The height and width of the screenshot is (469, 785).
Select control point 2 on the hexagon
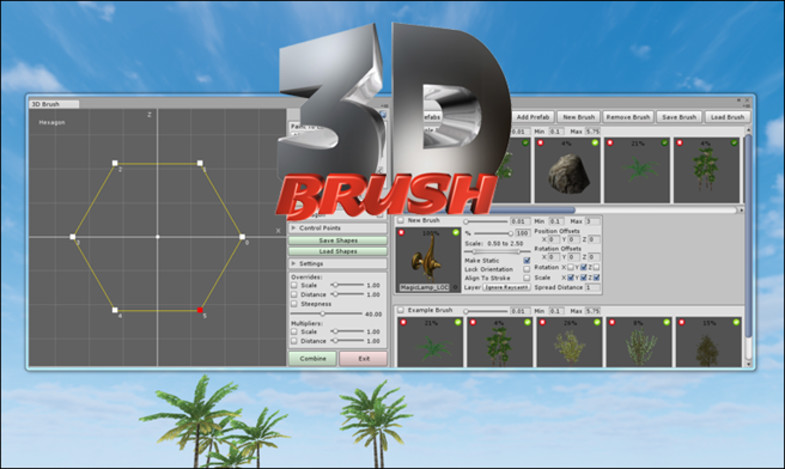coord(115,163)
